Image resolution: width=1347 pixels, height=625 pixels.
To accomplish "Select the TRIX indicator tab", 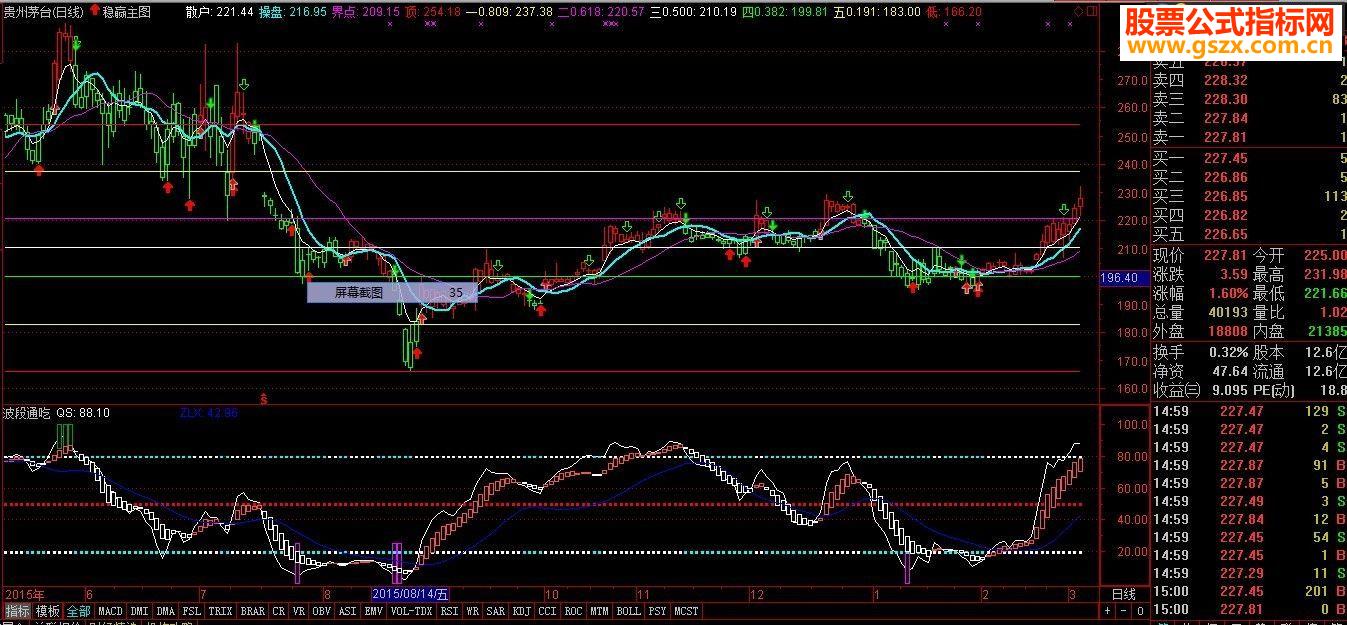I will click(x=220, y=610).
